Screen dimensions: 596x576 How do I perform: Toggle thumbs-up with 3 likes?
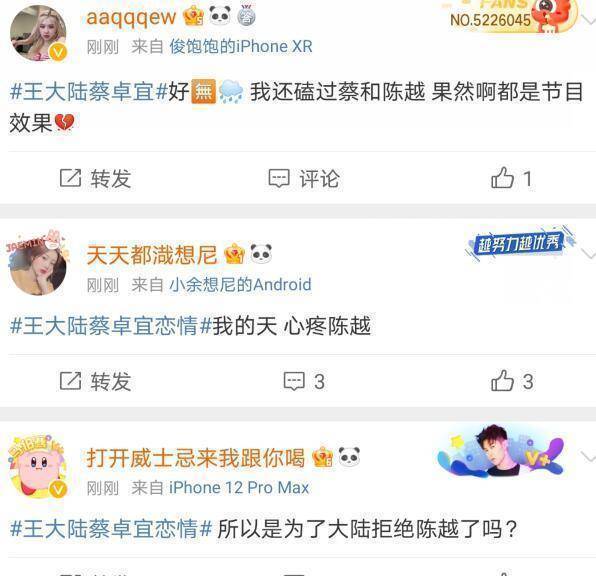coord(502,380)
